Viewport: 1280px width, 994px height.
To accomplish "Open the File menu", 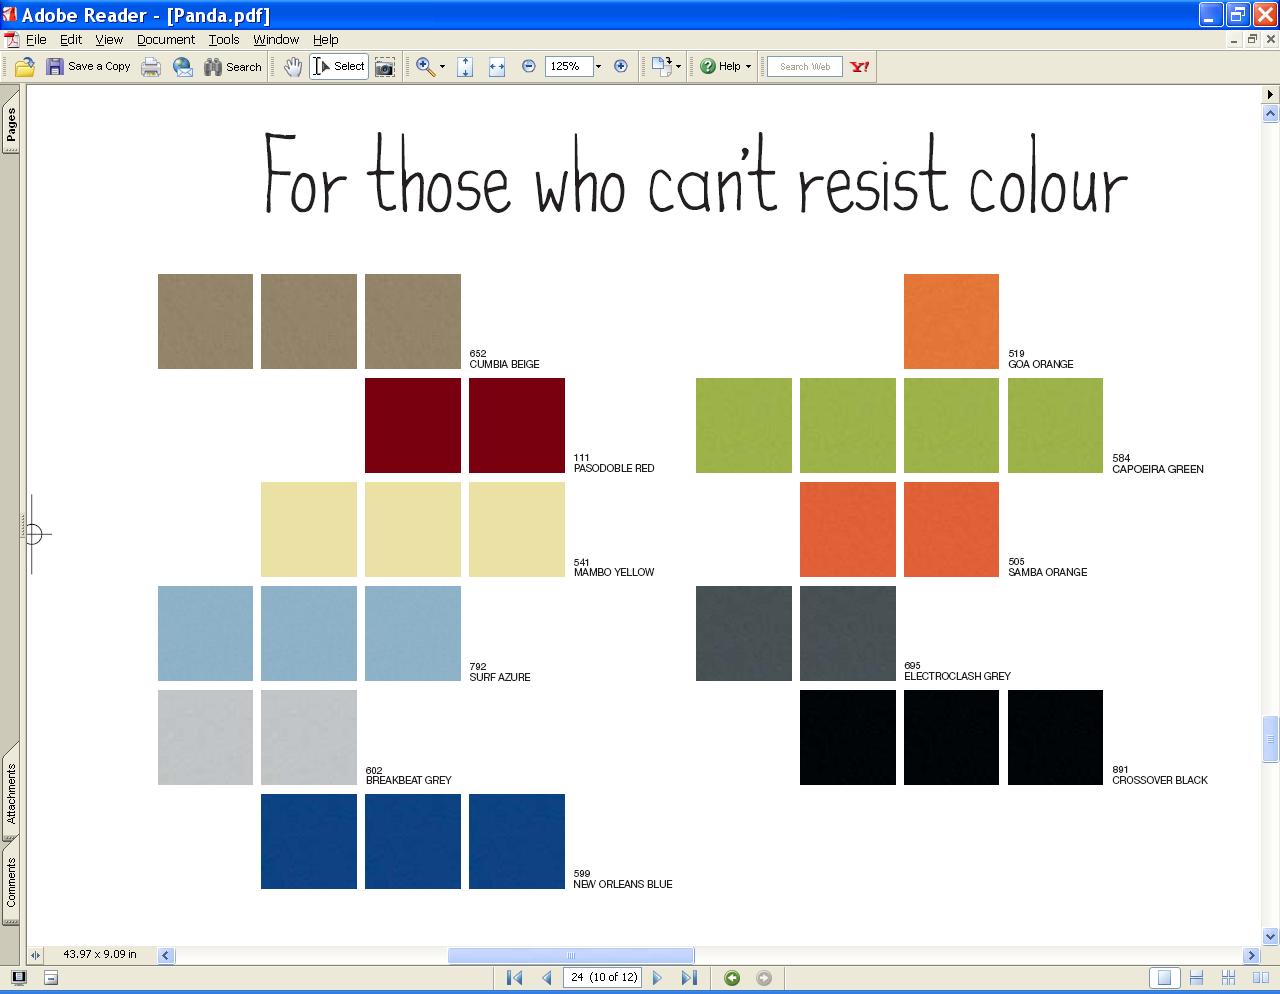I will [x=36, y=40].
